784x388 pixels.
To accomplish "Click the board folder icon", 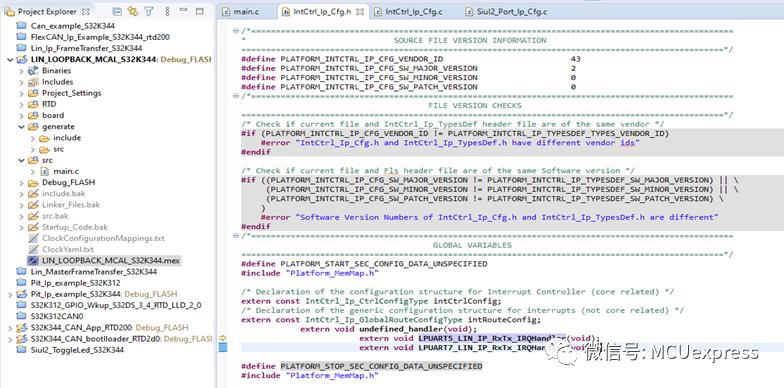I will coord(33,116).
